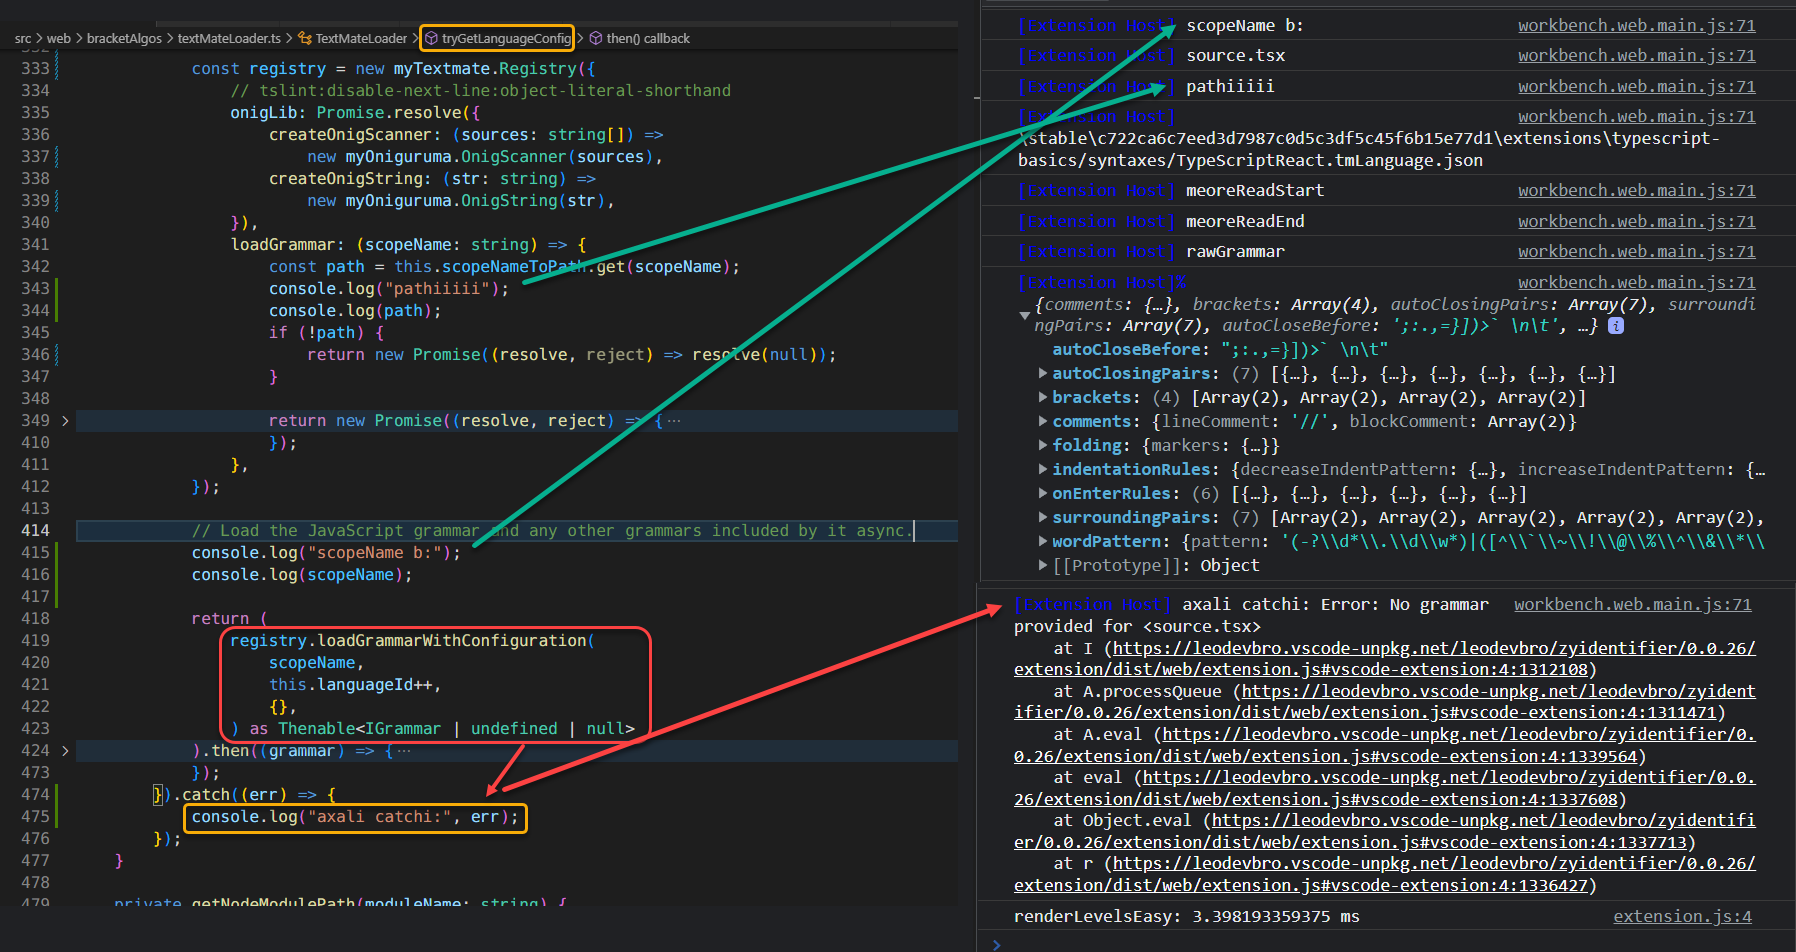
Task: Unfold the collapsed then() block at line 424
Action: (x=65, y=750)
